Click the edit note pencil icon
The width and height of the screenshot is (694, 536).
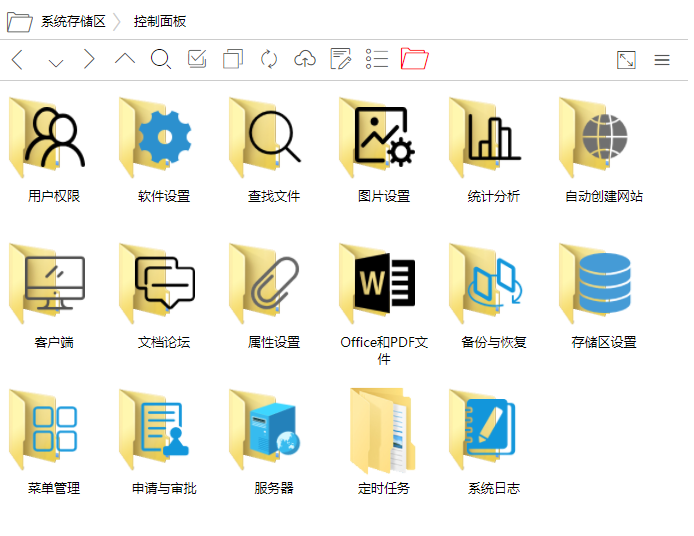tap(341, 59)
